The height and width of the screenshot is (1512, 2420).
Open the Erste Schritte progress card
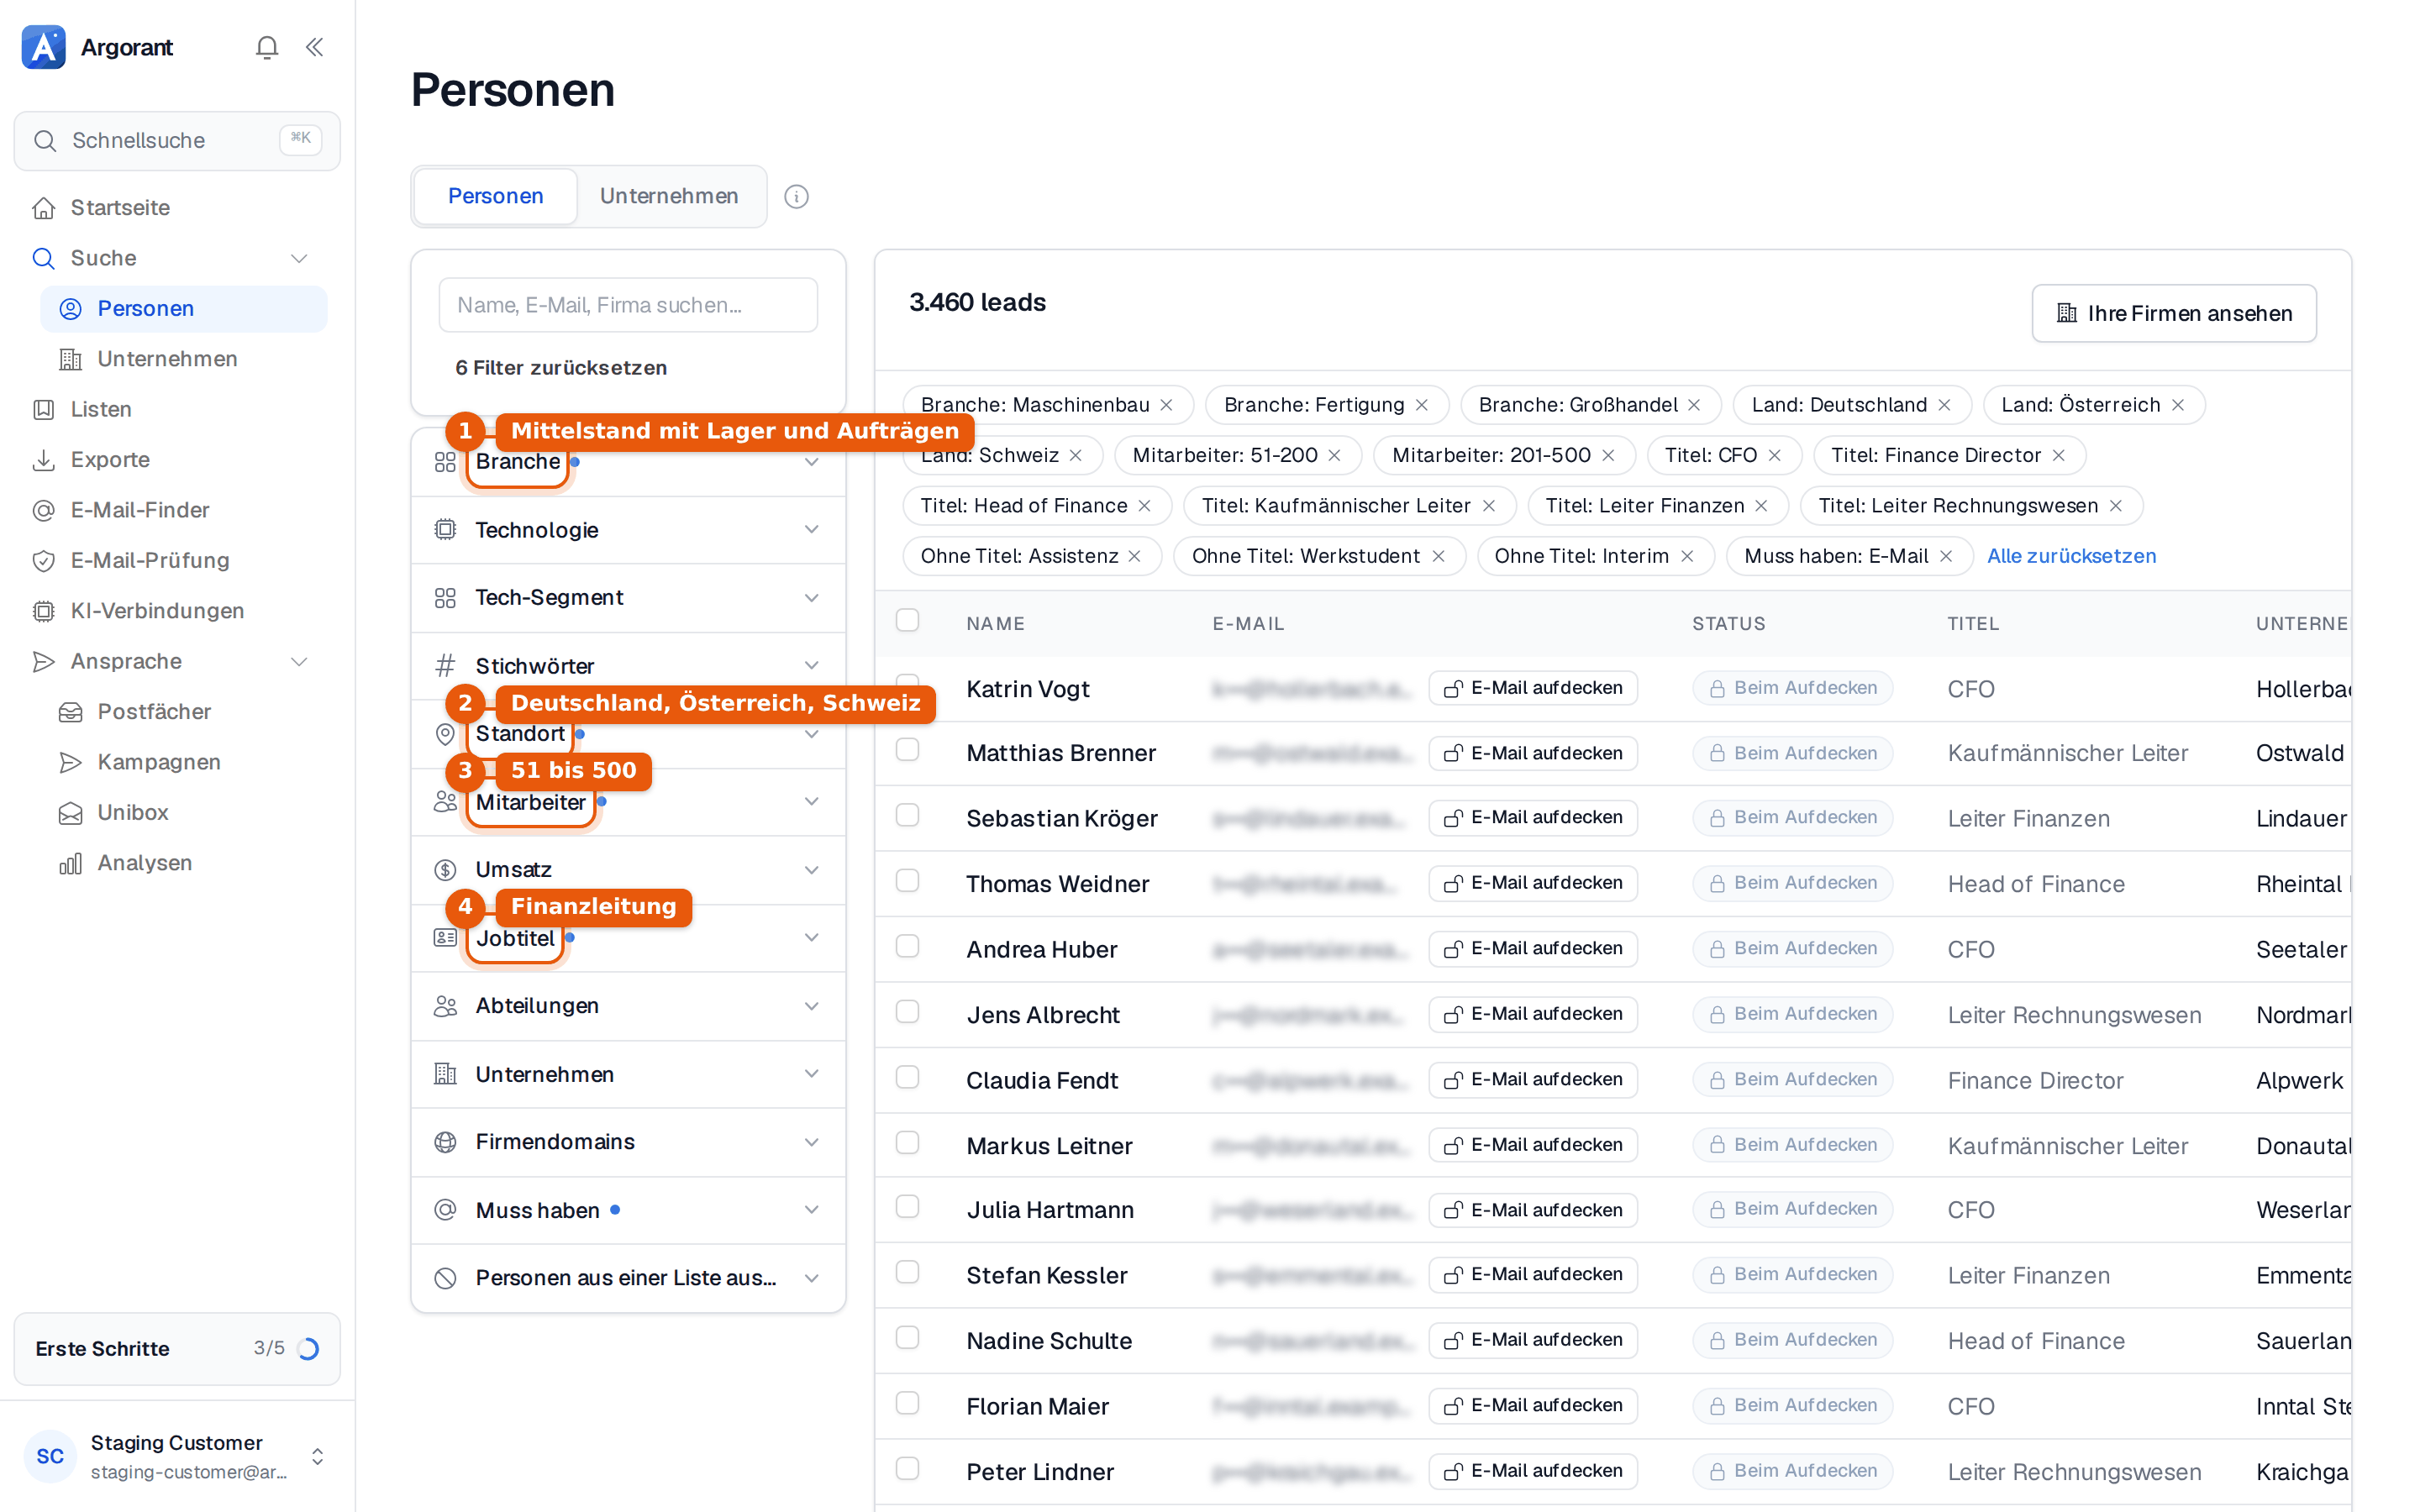coord(176,1348)
